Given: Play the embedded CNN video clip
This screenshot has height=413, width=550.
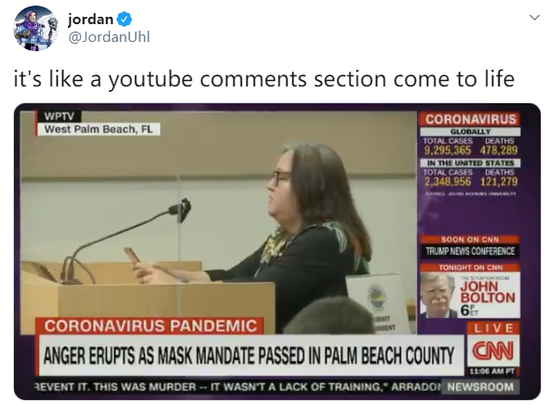Looking at the screenshot, I should click(x=277, y=252).
